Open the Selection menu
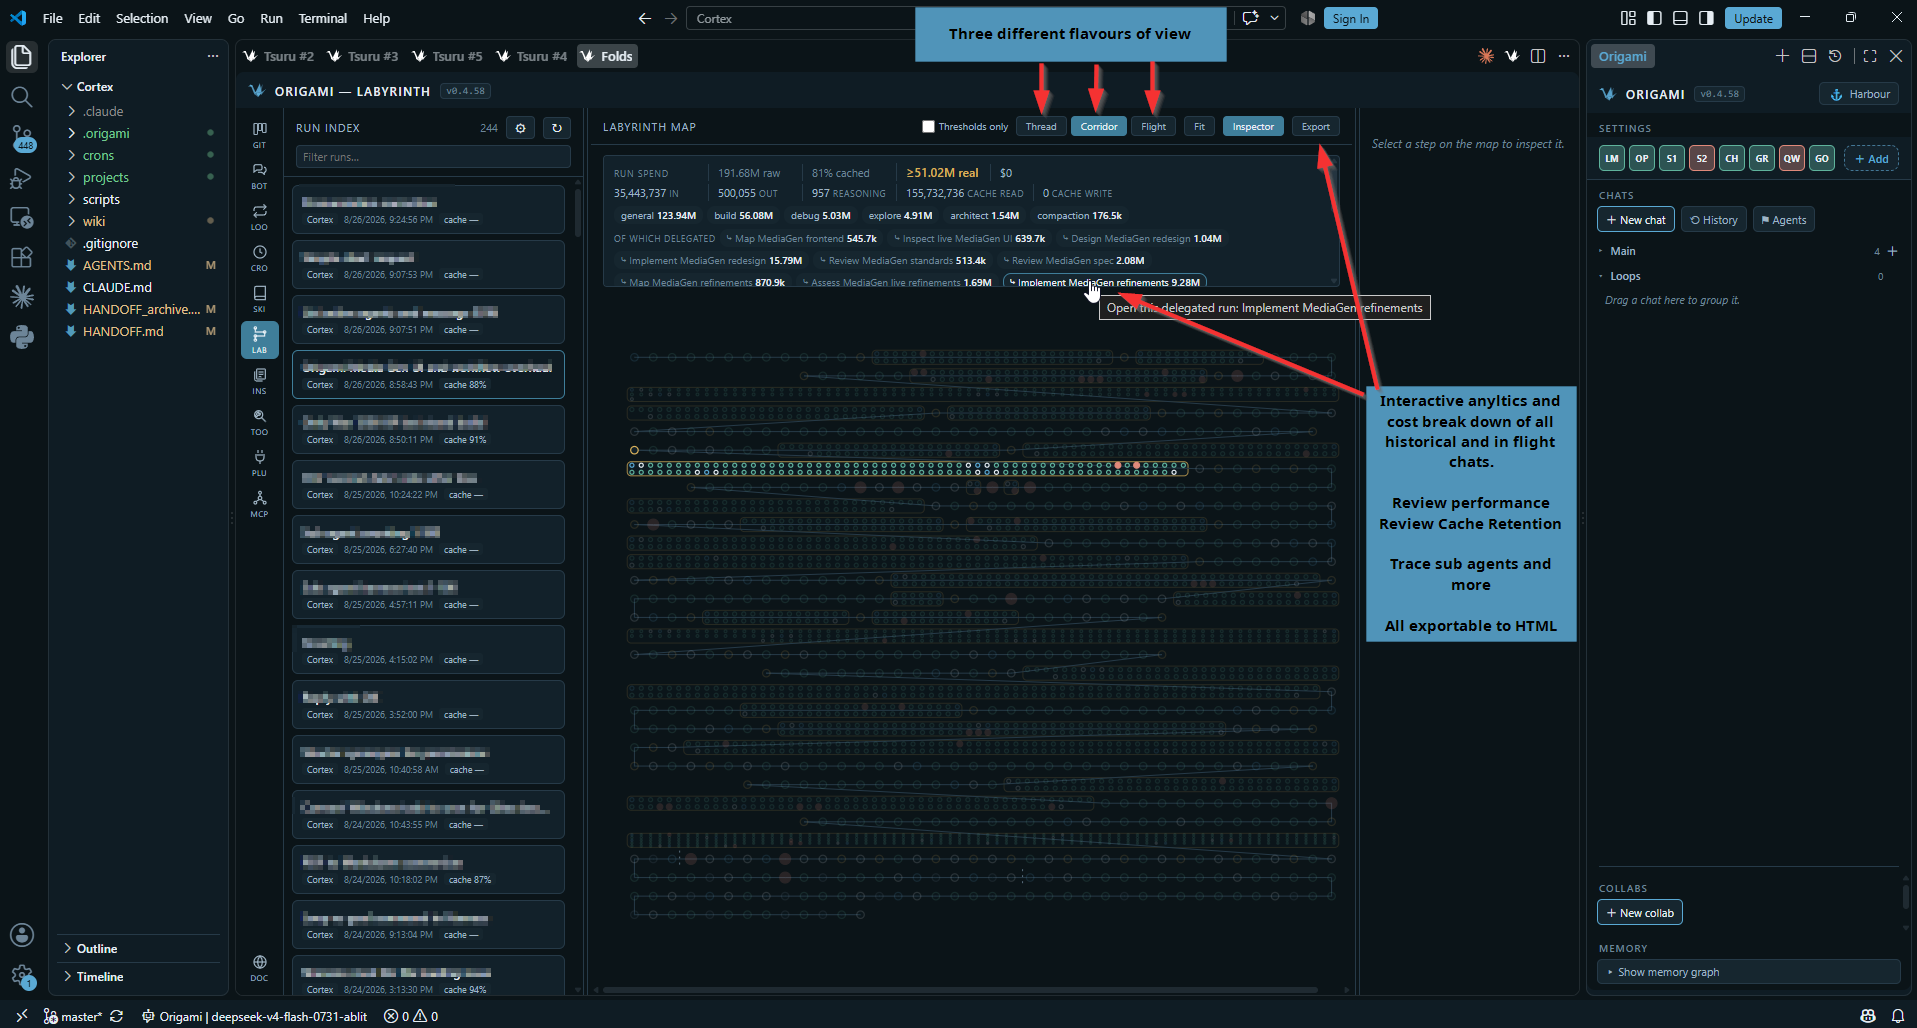The width and height of the screenshot is (1917, 1028). pyautogui.click(x=142, y=18)
